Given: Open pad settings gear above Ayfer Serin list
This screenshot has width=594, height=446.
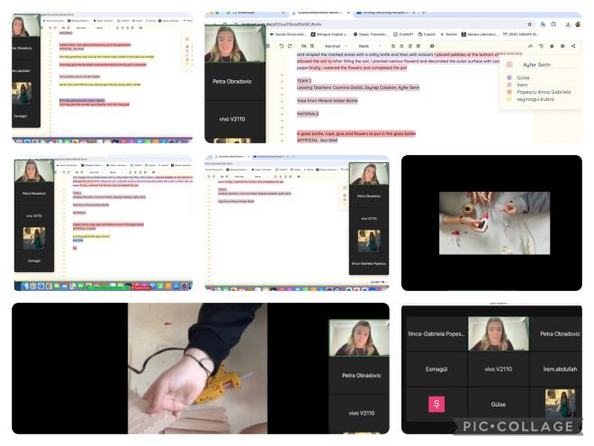Looking at the screenshot, I should (x=563, y=46).
